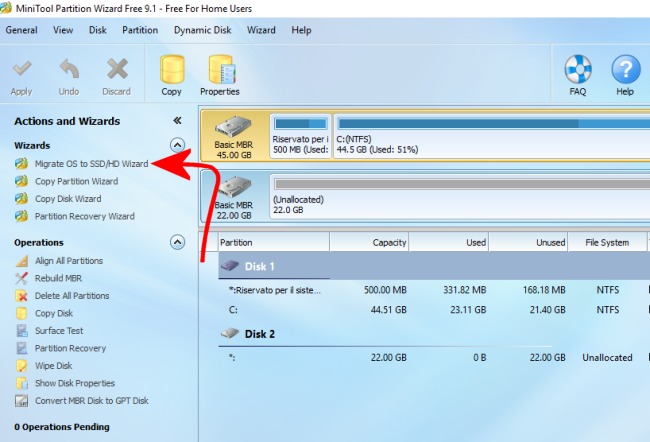
Task: Select Convert MBR Disk to GPT Disk
Action: [92, 401]
